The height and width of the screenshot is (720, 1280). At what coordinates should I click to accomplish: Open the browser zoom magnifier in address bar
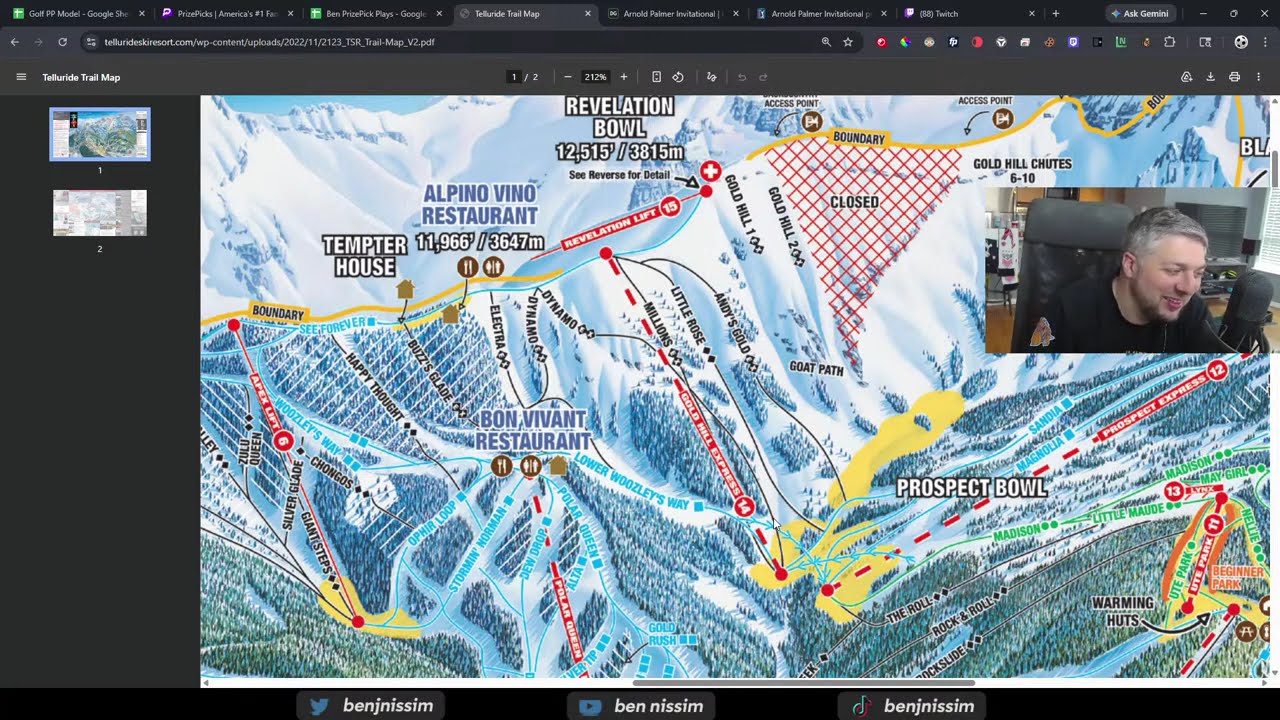pos(826,42)
